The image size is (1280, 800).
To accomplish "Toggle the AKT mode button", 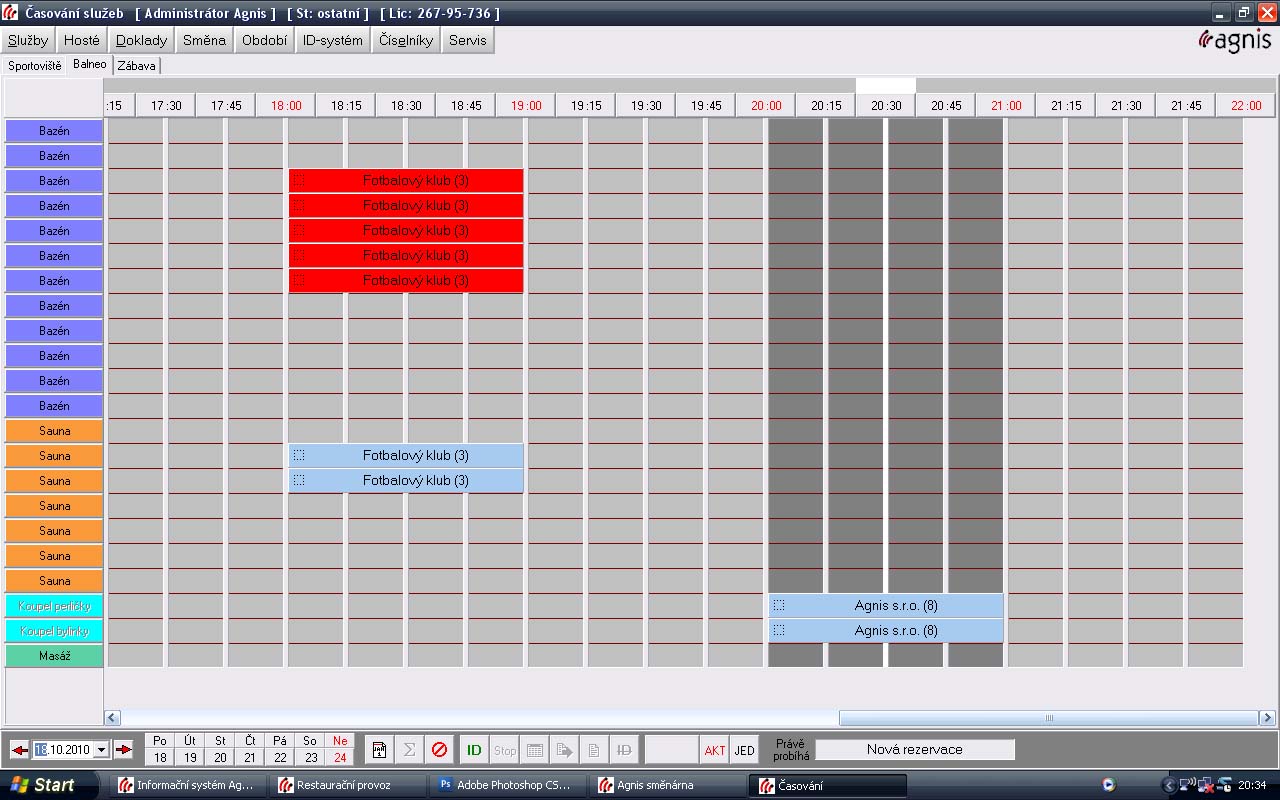I will point(714,751).
